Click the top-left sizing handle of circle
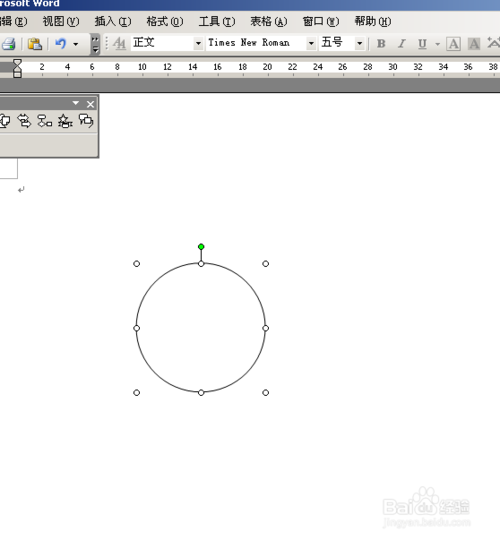Screen dimensions: 500x540 136,264
